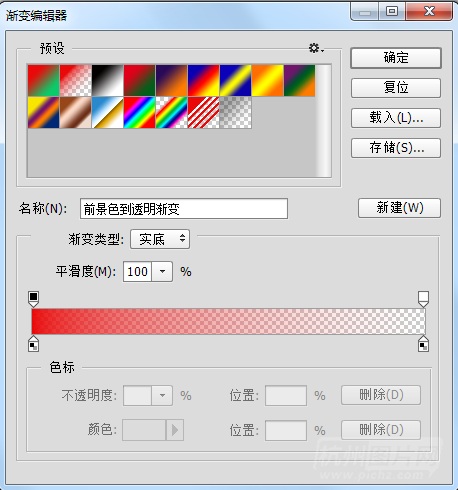Choose the red transparent stripes preset
458x490 pixels.
tap(204, 113)
